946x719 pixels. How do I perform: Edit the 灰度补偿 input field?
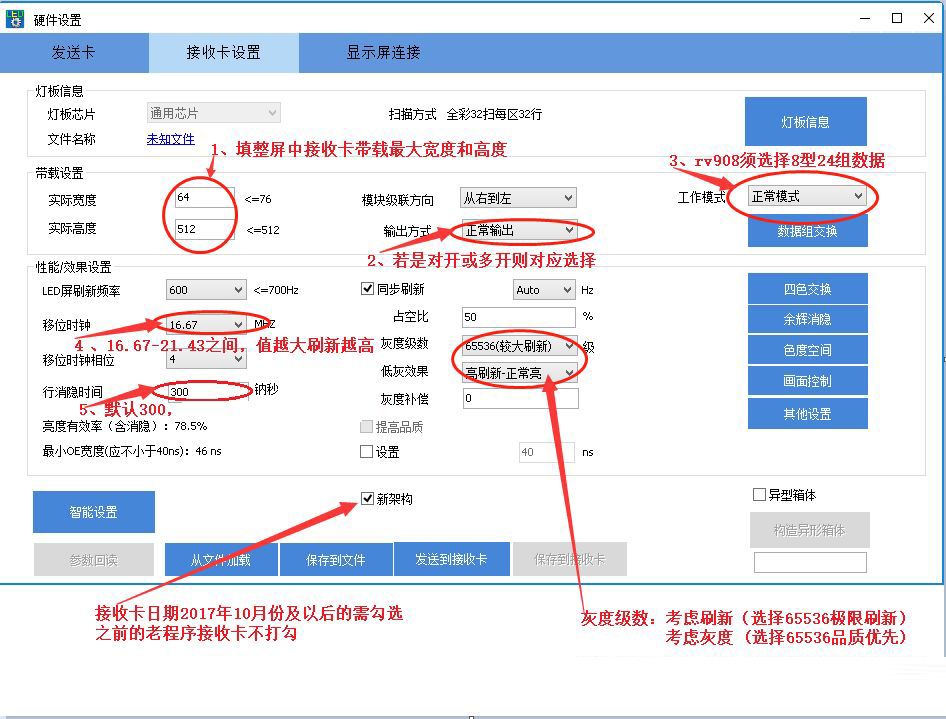pos(521,398)
